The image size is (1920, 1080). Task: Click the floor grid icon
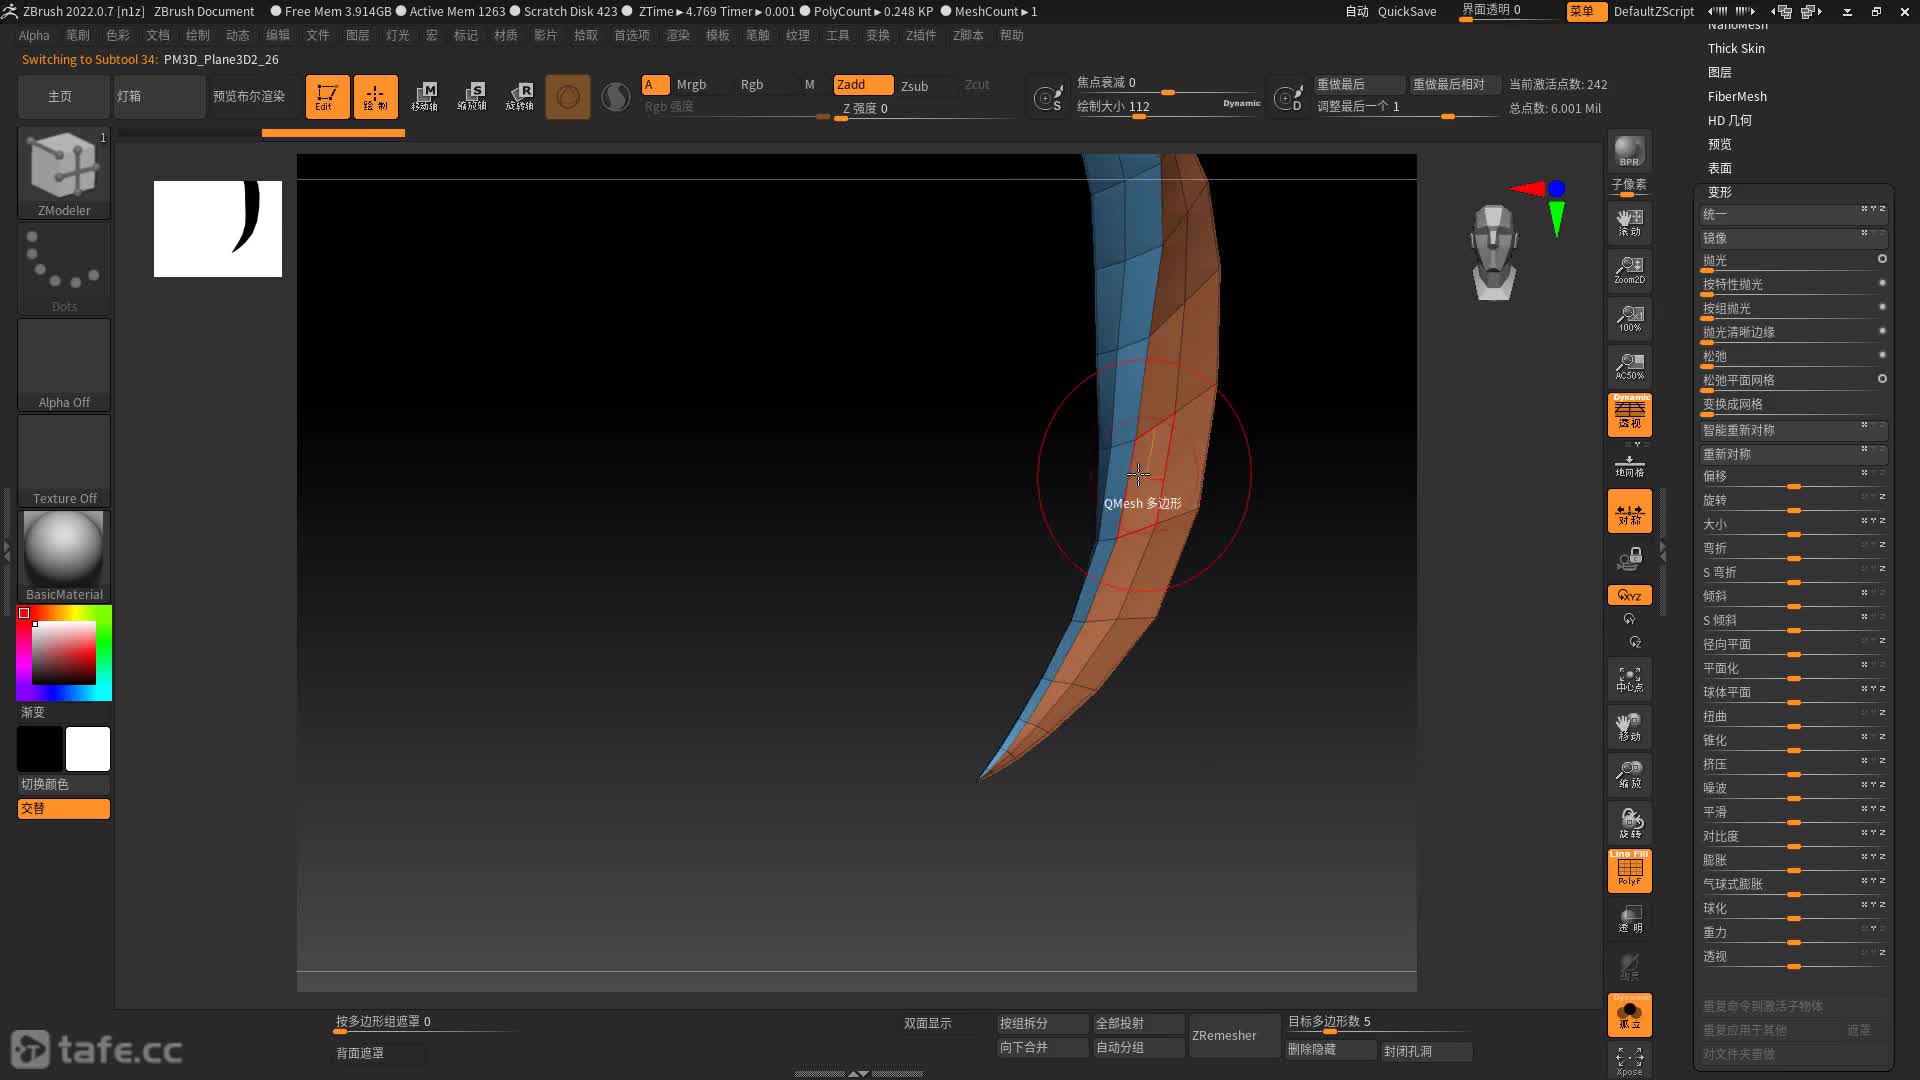click(1629, 466)
